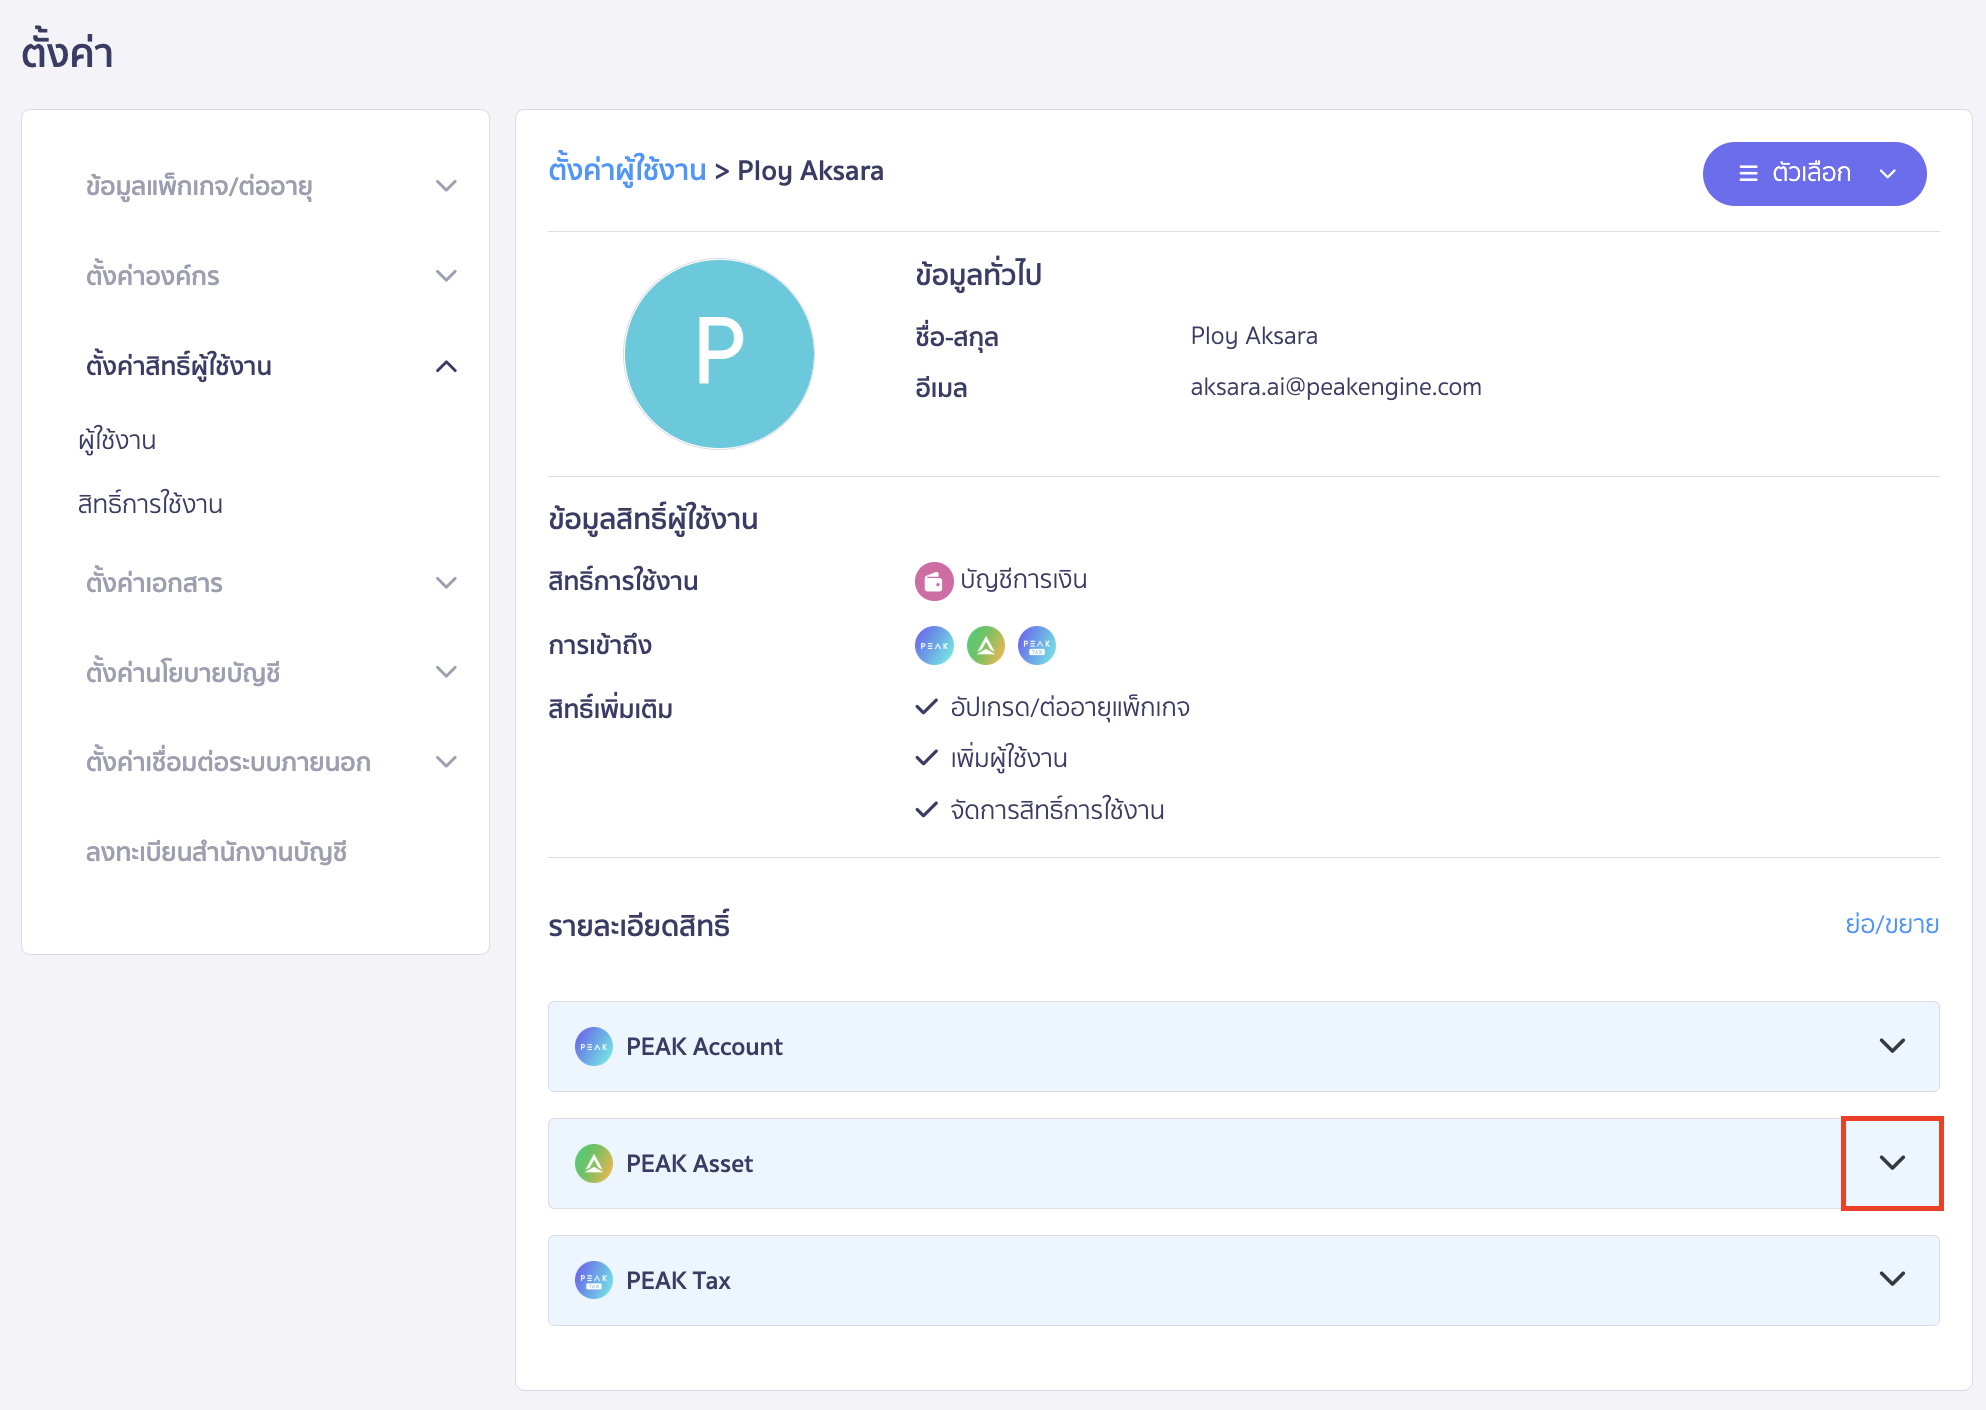This screenshot has width=1986, height=1410.
Task: Toggle the เพิ่มผู้ใช้งาน permission checkmark
Action: 925,758
